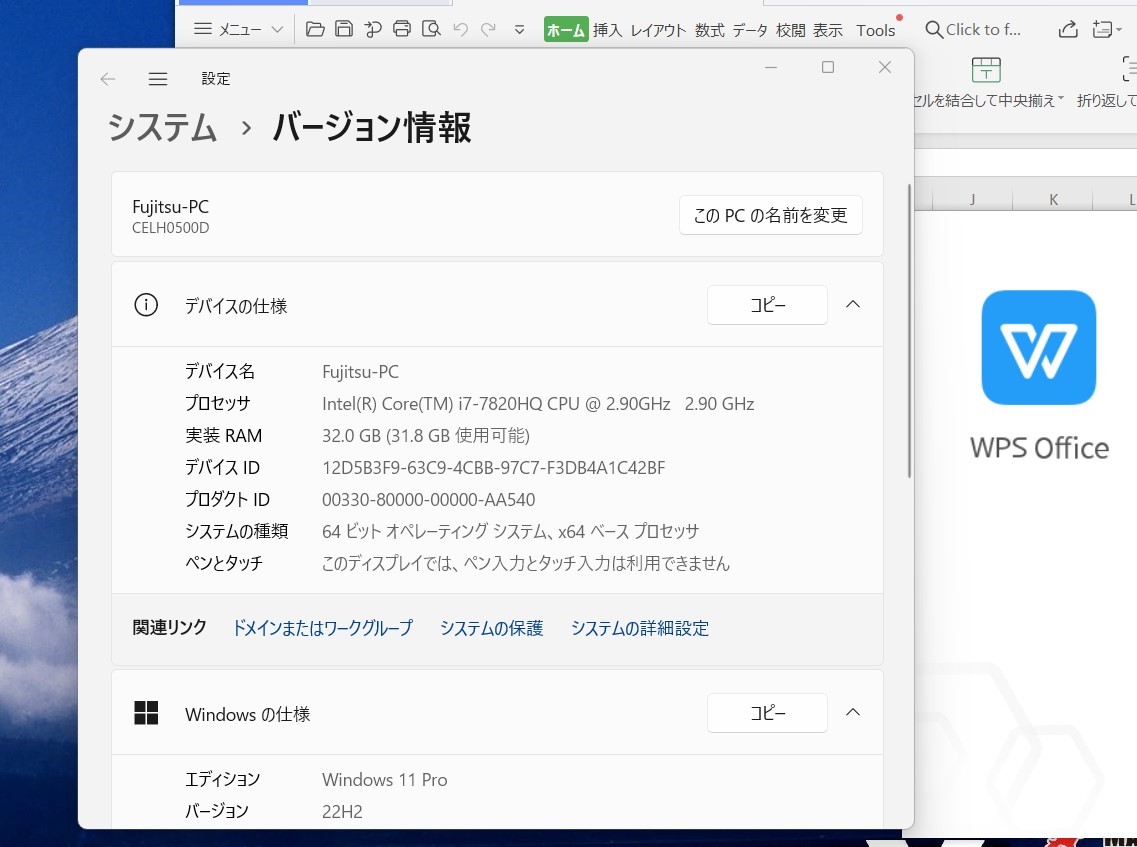Select the 挿入 ribbon tab in WPS
Viewport: 1137px width, 847px height.
pos(607,30)
